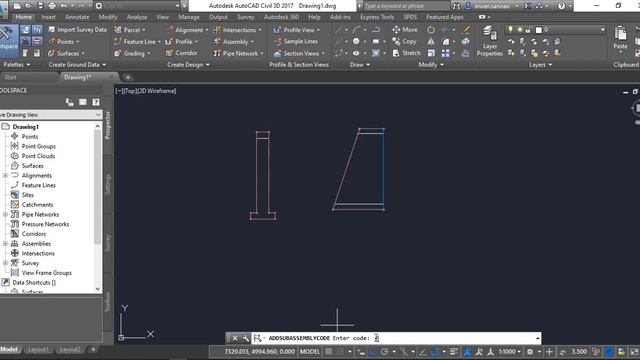Image resolution: width=640 pixels, height=360 pixels.
Task: Open the Surfaces tool
Action: (66, 53)
